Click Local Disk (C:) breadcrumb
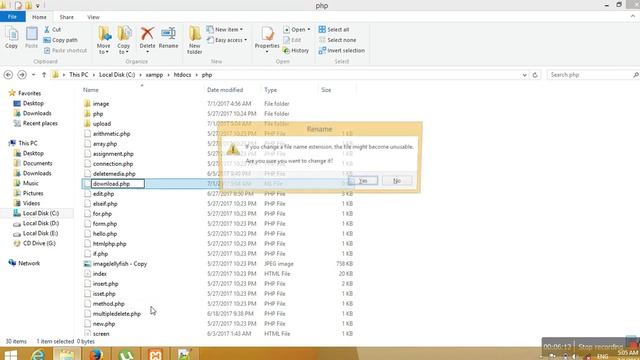This screenshot has width=640, height=360. [117, 75]
